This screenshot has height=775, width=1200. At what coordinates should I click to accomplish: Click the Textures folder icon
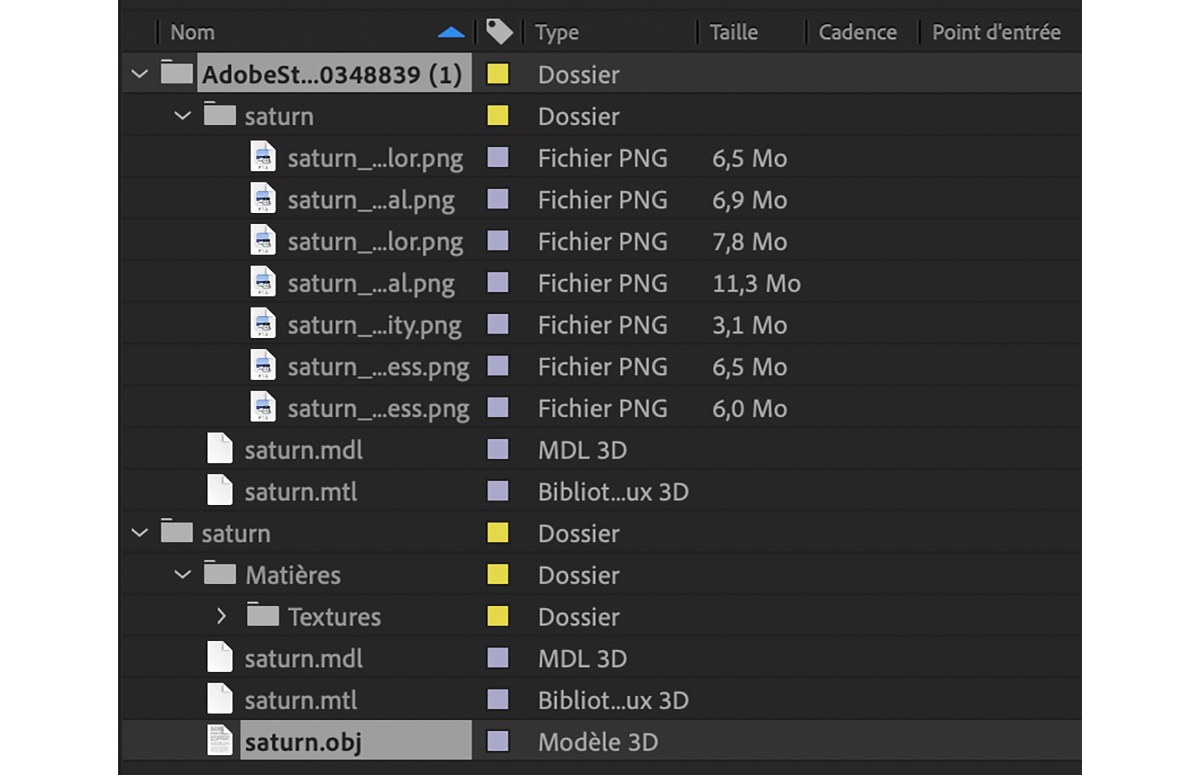coord(263,616)
